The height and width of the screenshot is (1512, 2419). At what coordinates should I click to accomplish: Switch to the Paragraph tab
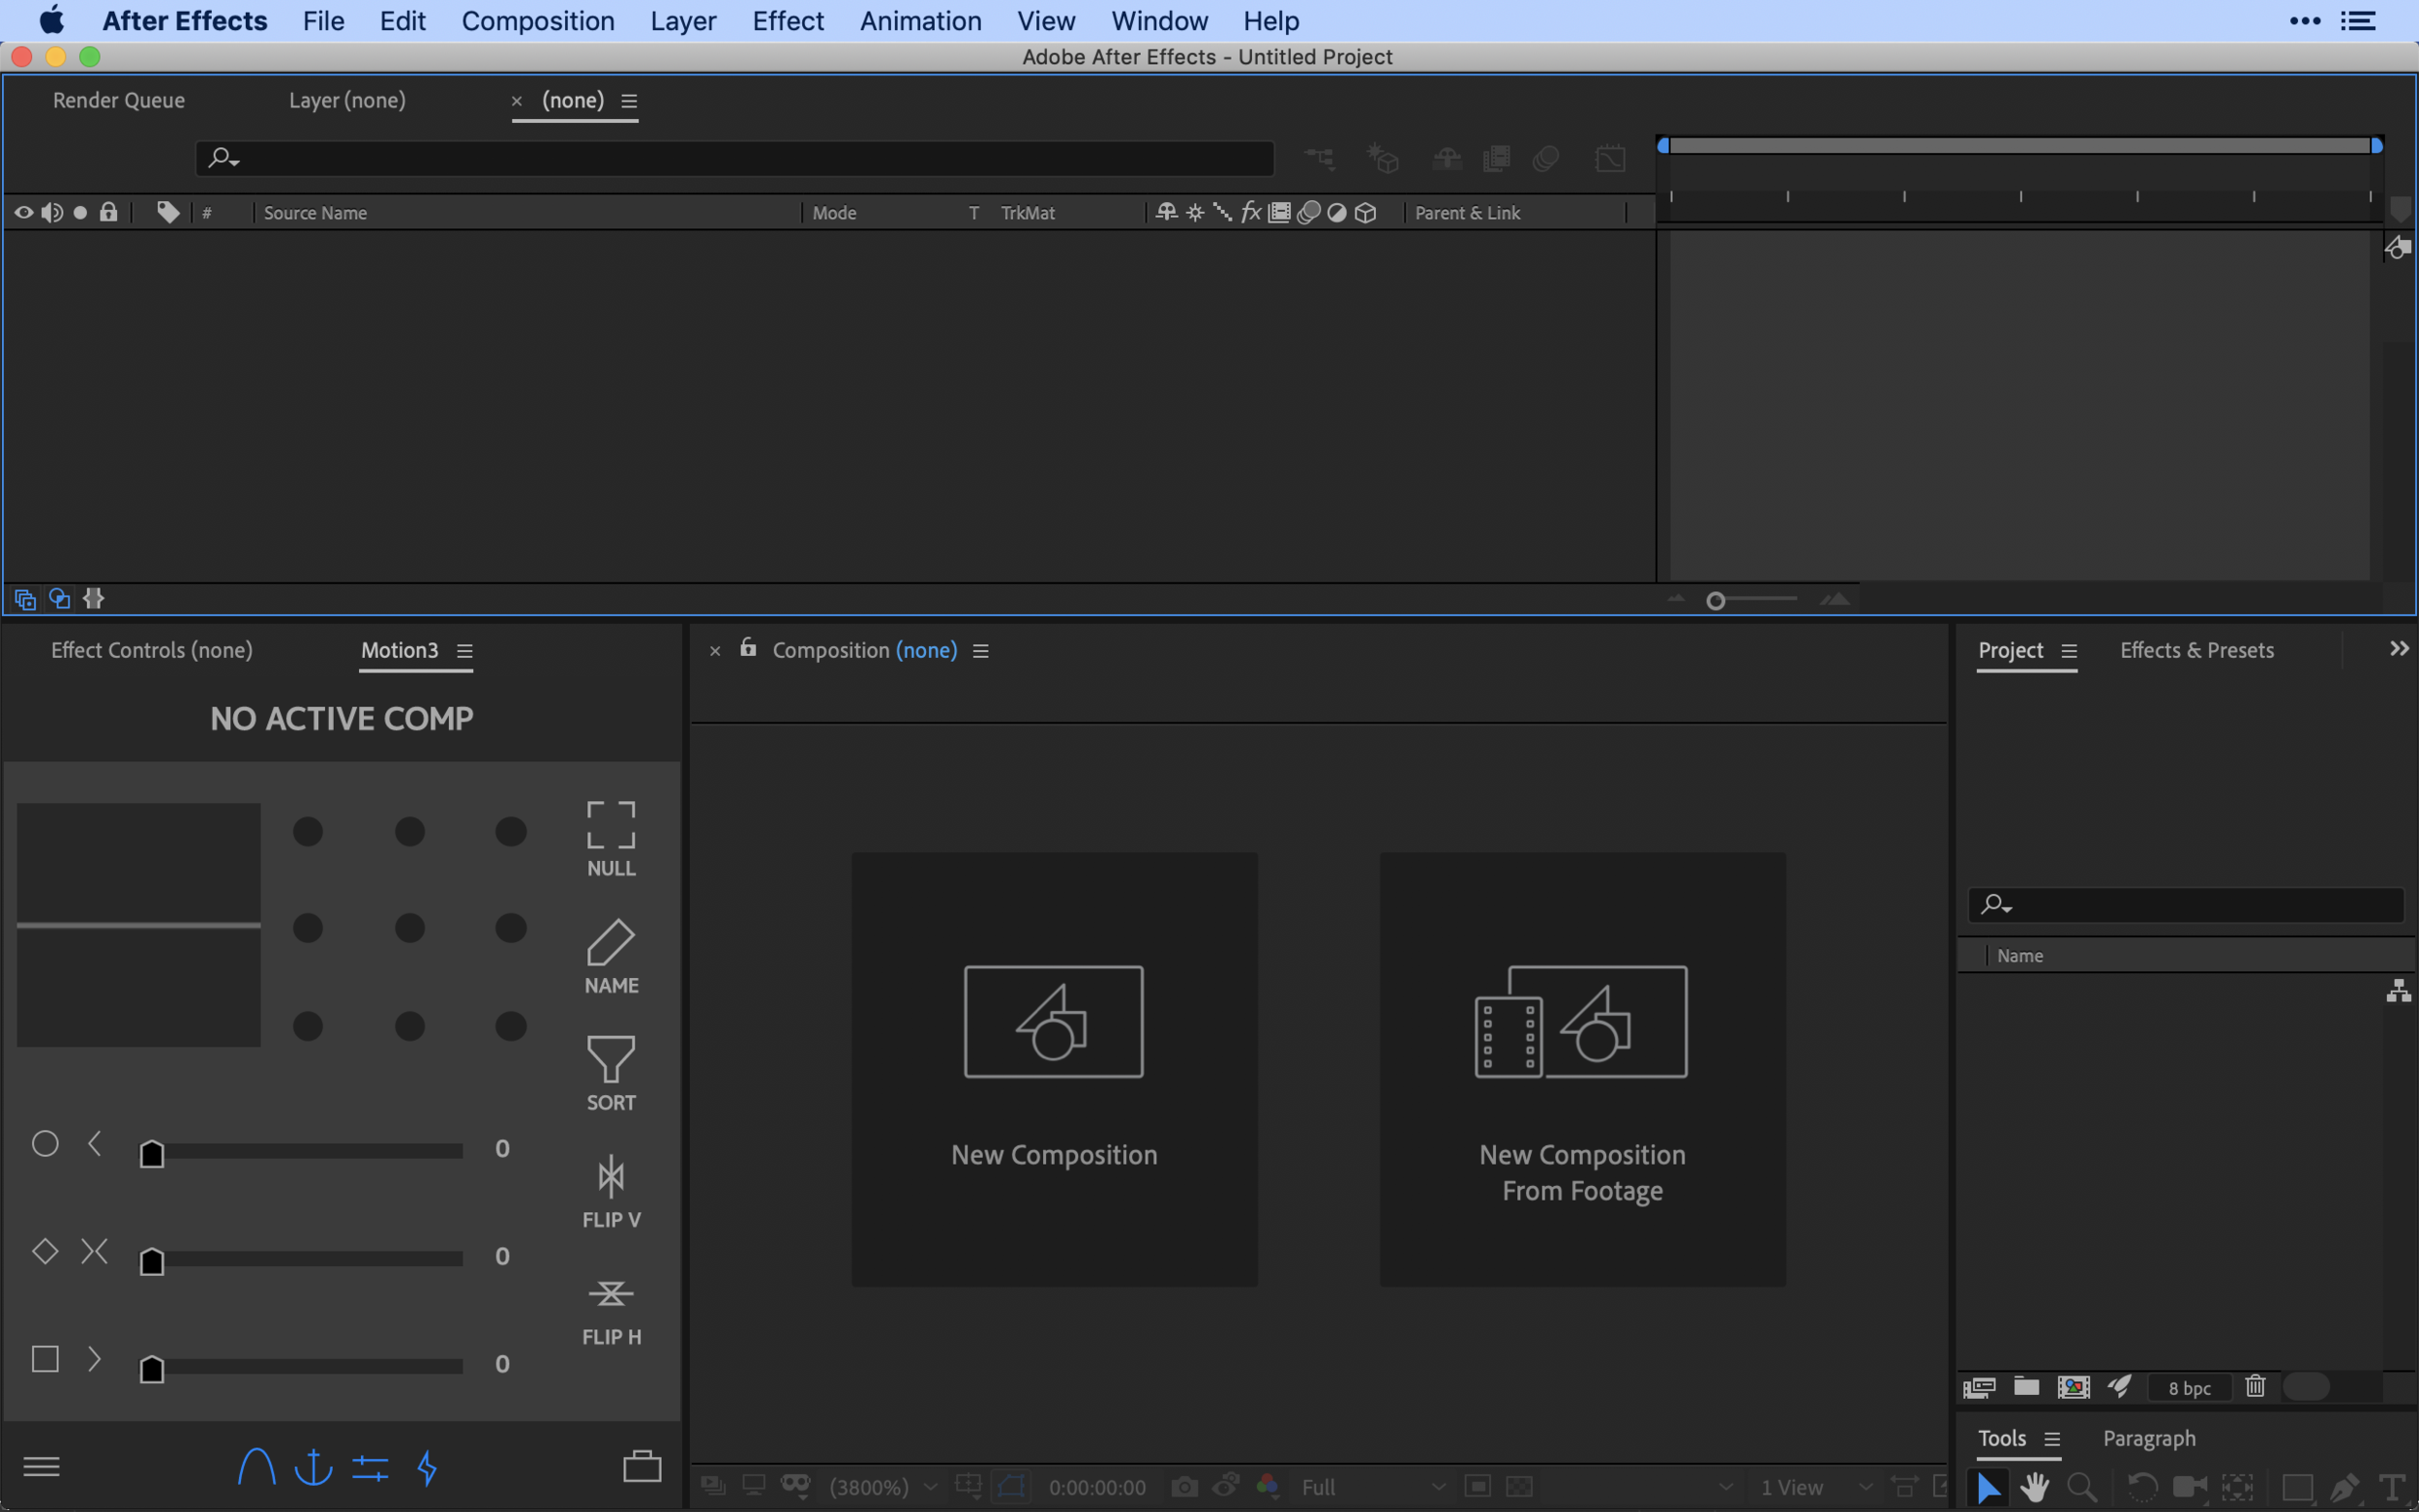(x=2149, y=1438)
